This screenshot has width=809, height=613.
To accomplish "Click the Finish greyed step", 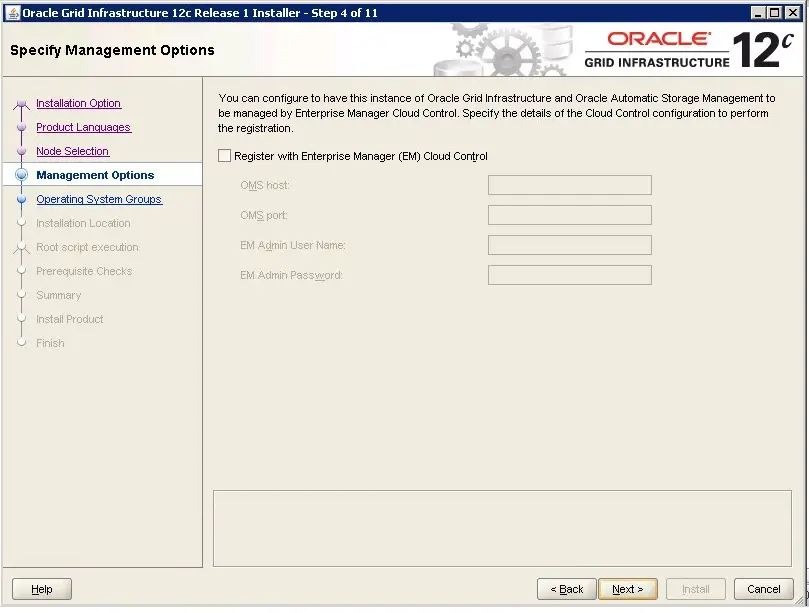I will [50, 343].
